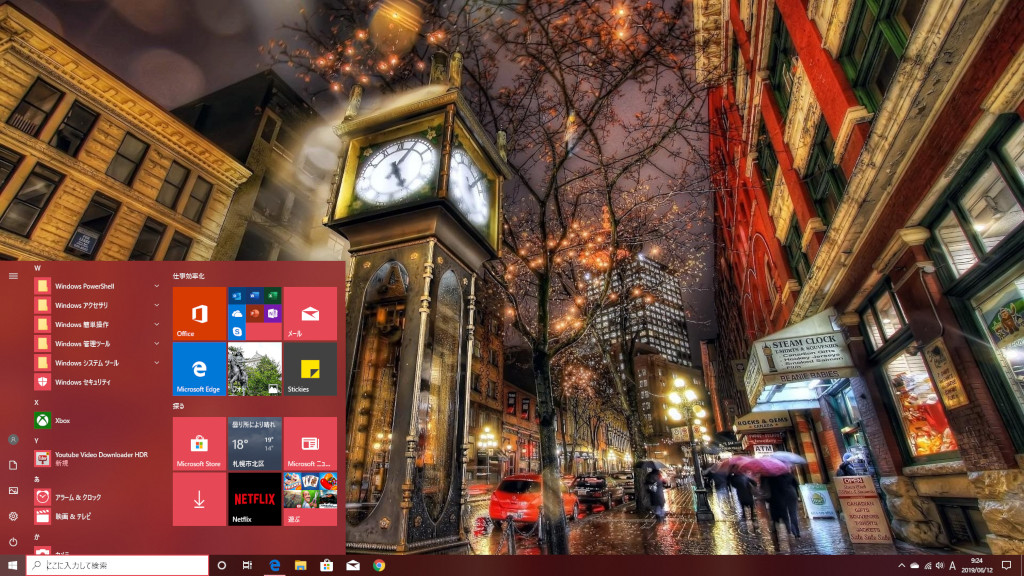Launch Chrome from the taskbar
The image size is (1024, 576).
(379, 566)
